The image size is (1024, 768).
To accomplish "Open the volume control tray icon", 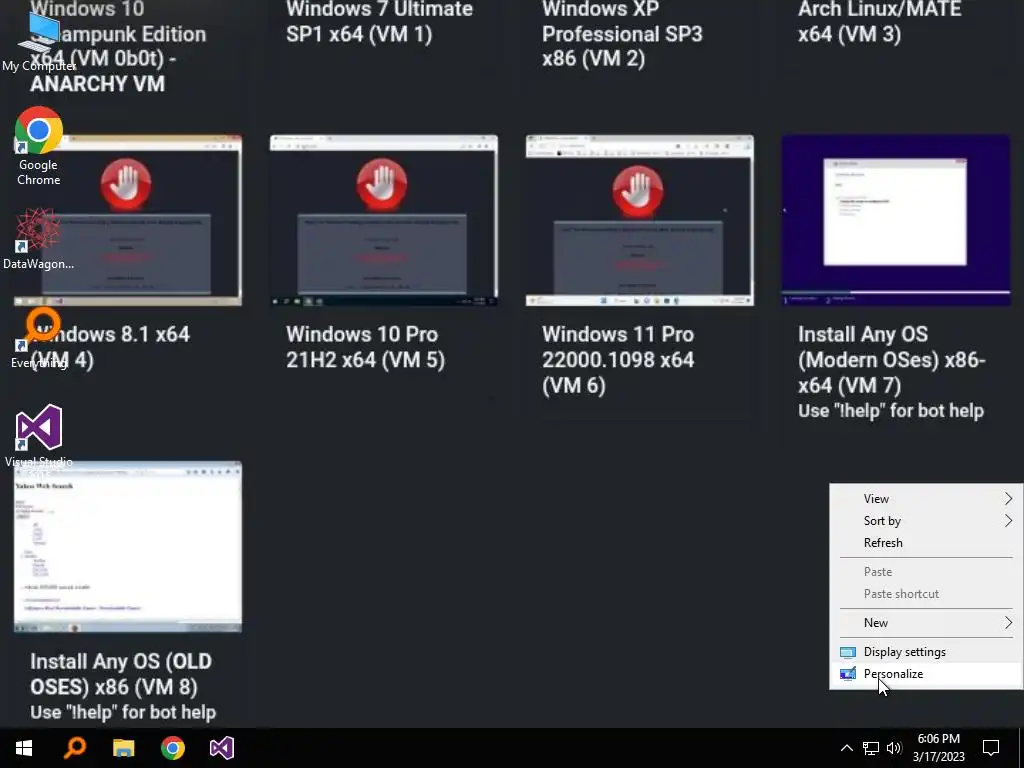I will point(894,748).
